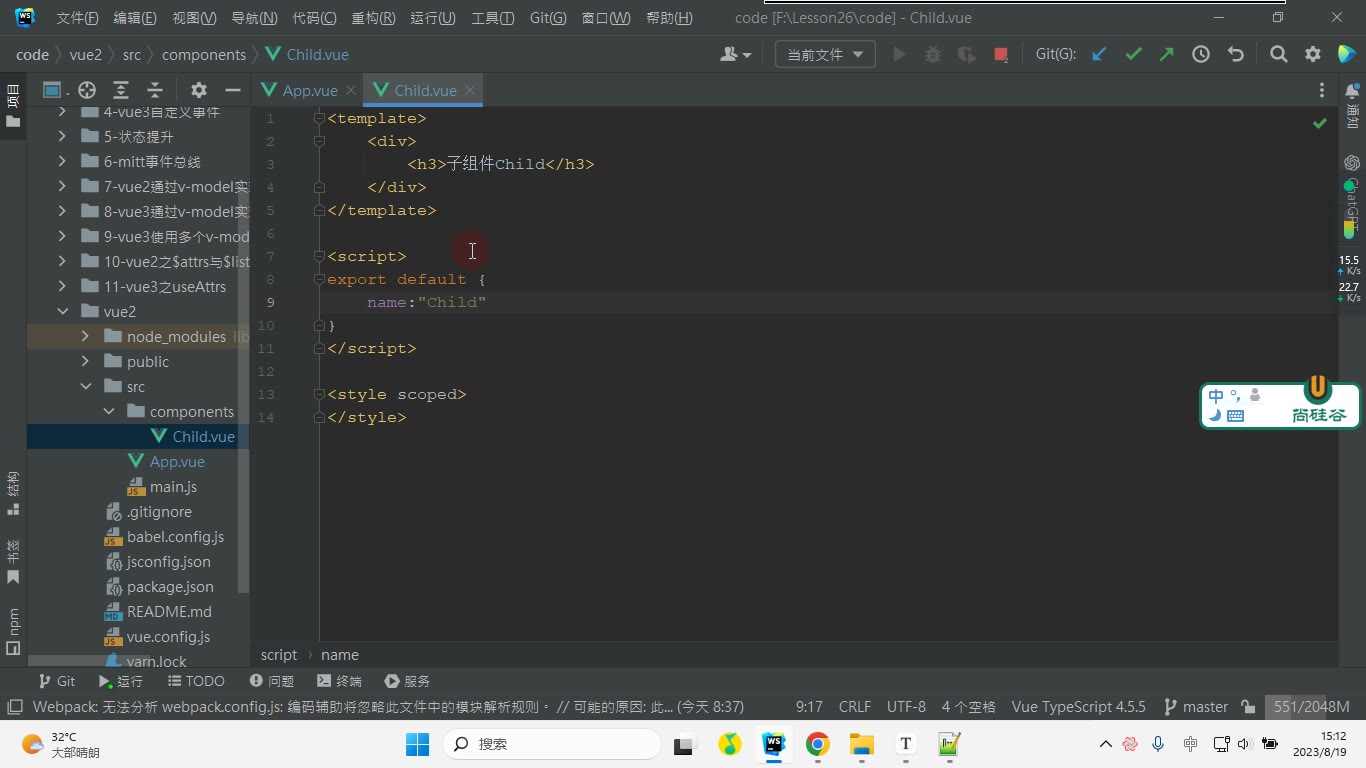Click the collapse all icon in project panel

[x=155, y=89]
